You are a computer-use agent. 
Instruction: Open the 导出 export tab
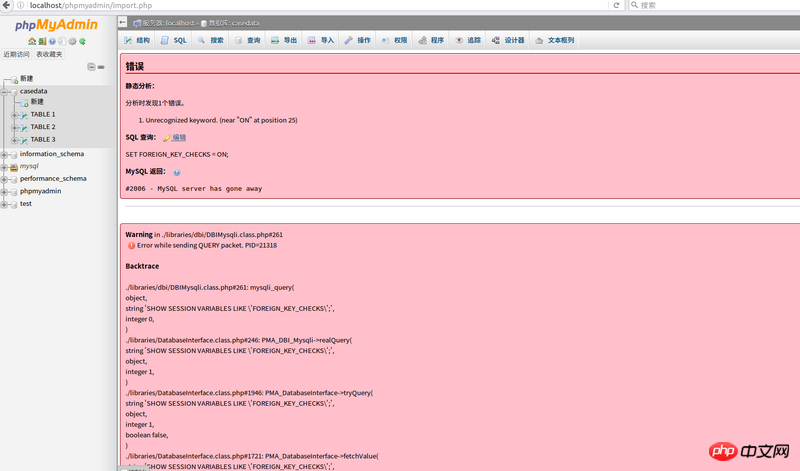(x=284, y=40)
